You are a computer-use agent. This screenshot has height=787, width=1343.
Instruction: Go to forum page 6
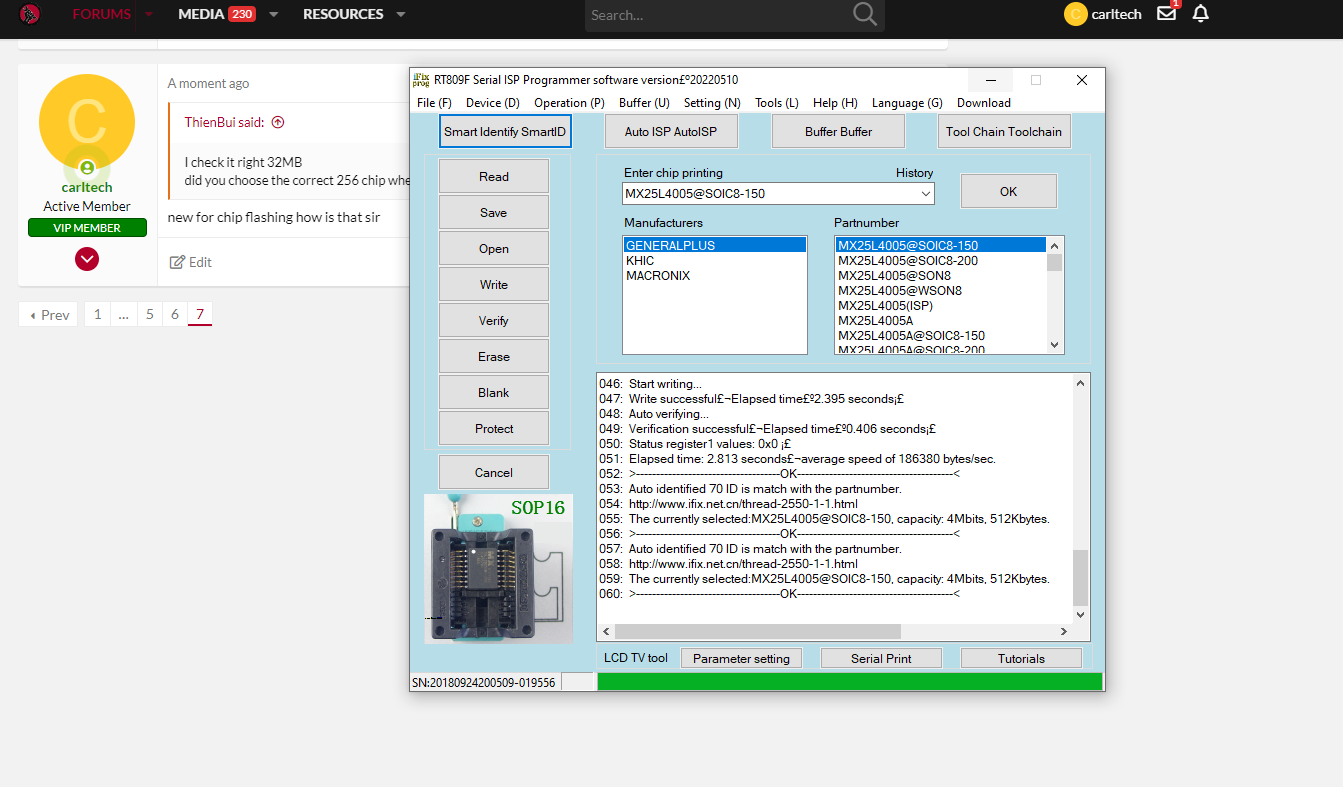pyautogui.click(x=174, y=314)
